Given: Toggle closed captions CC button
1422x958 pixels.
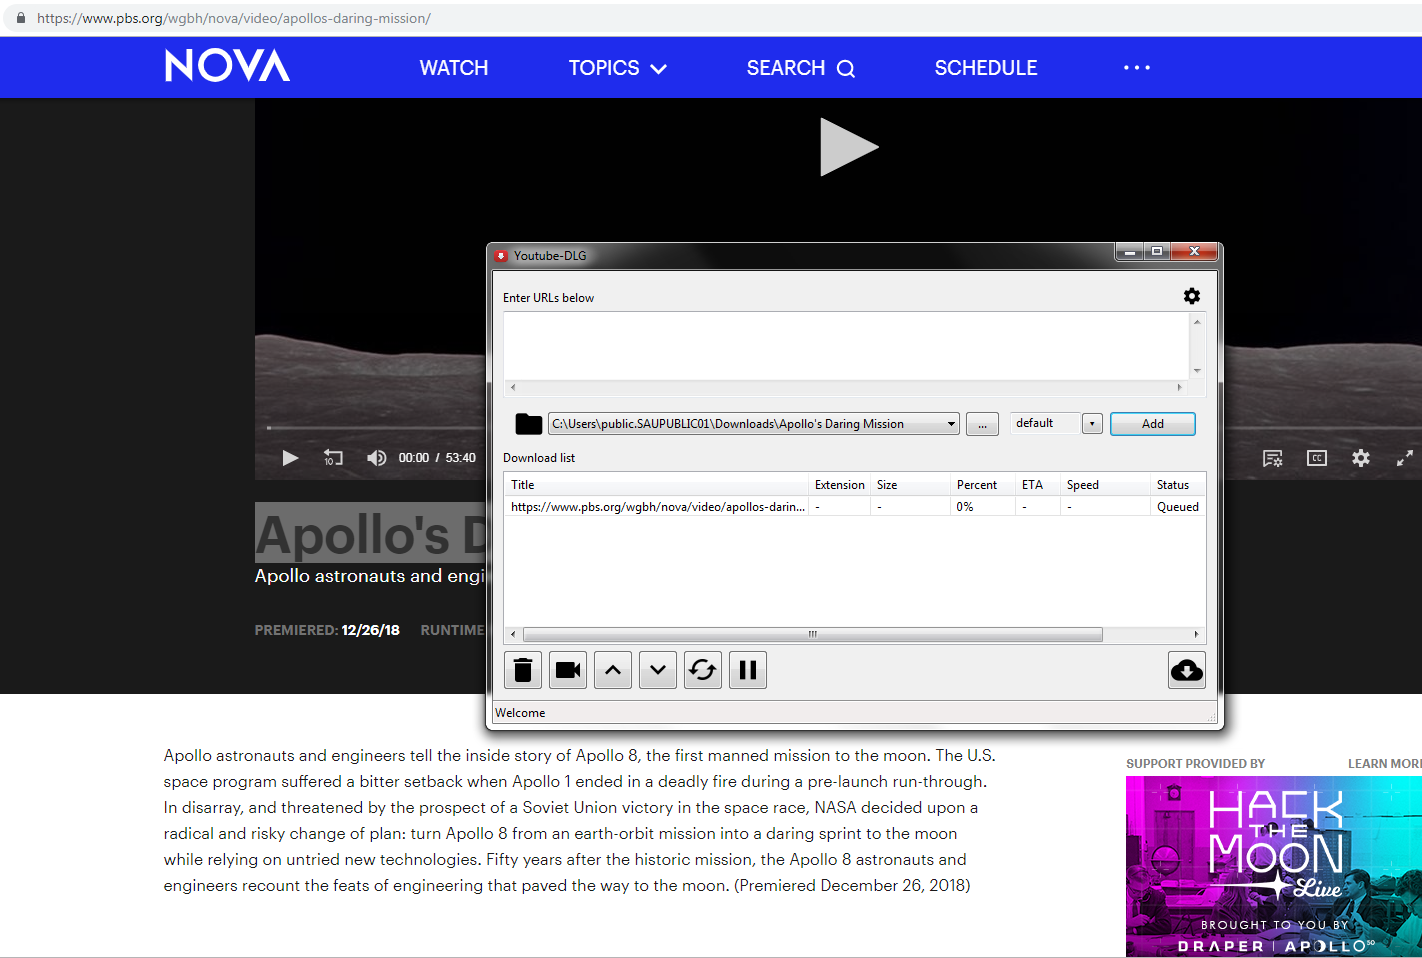Looking at the screenshot, I should click(1317, 458).
